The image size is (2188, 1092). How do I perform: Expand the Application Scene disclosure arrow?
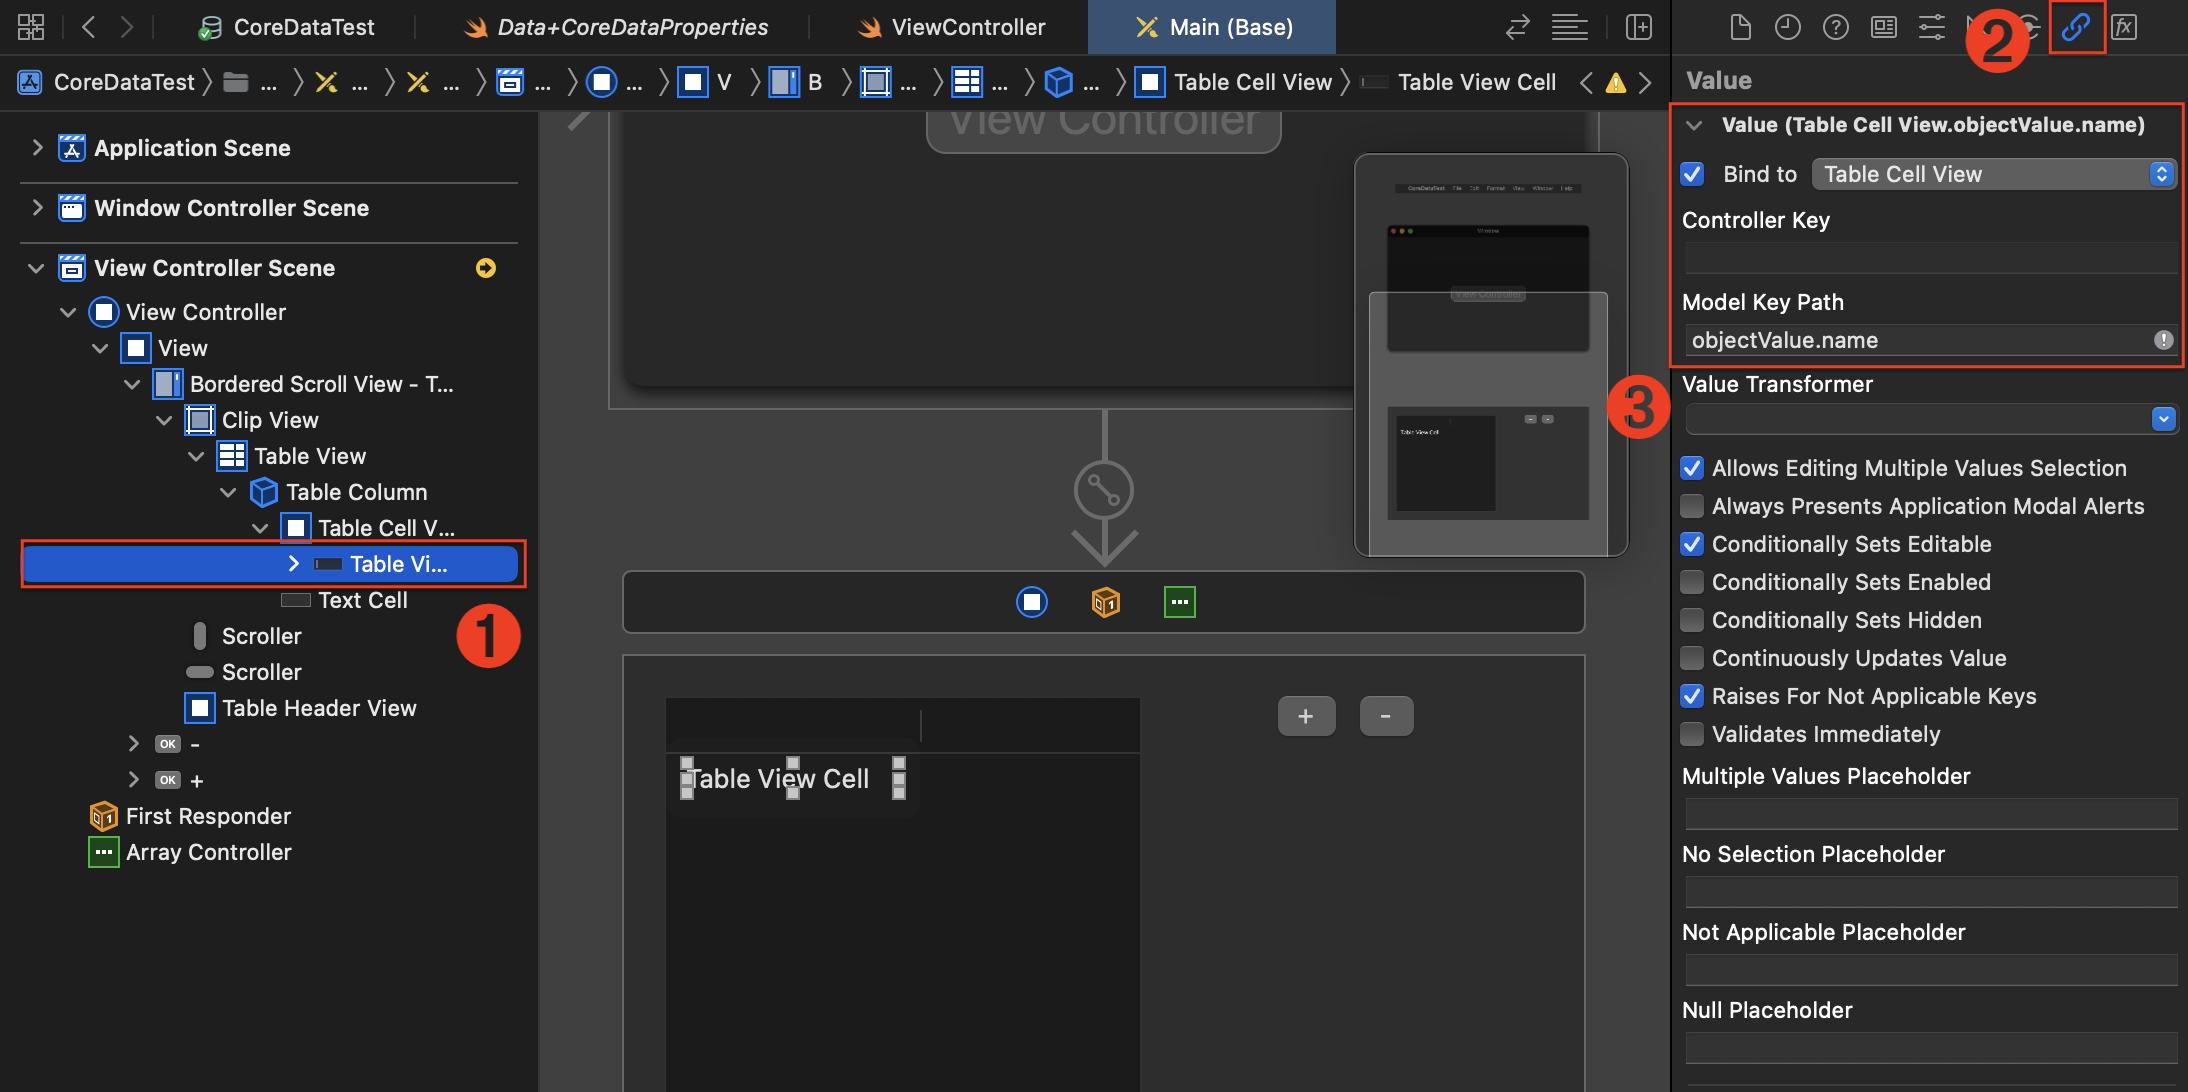(x=37, y=148)
